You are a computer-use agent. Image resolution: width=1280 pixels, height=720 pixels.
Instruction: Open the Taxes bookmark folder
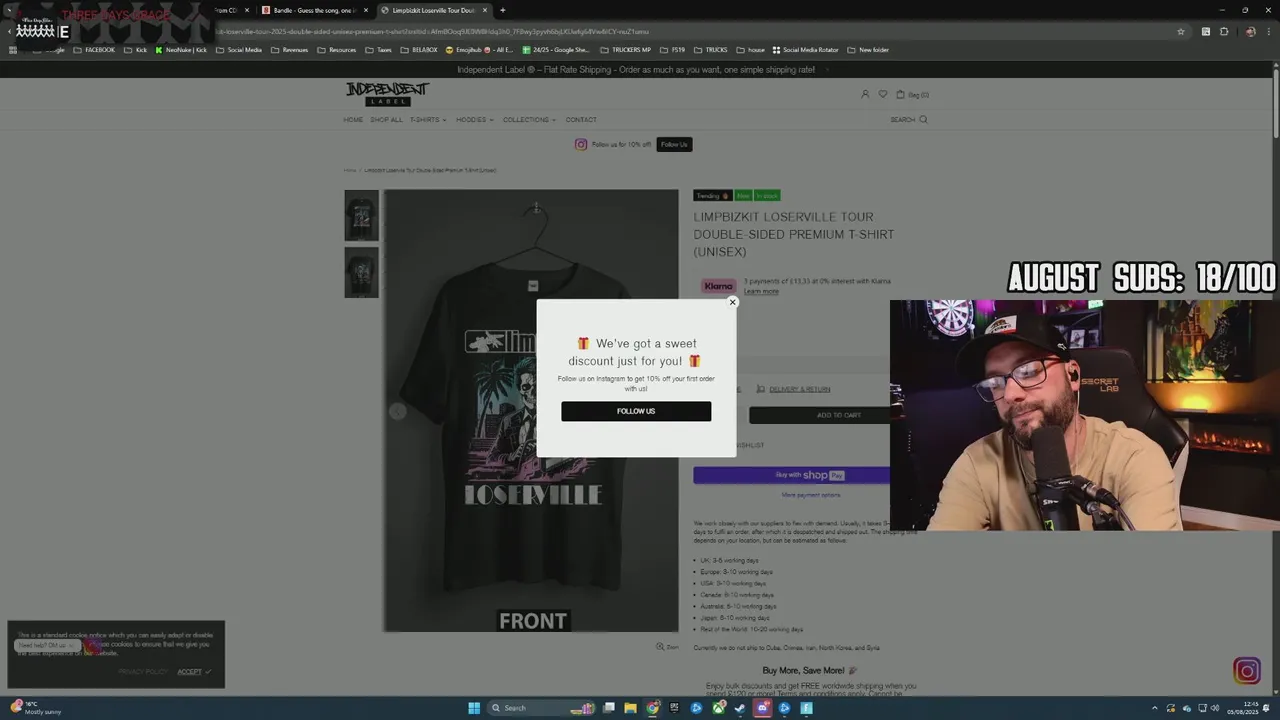[379, 50]
